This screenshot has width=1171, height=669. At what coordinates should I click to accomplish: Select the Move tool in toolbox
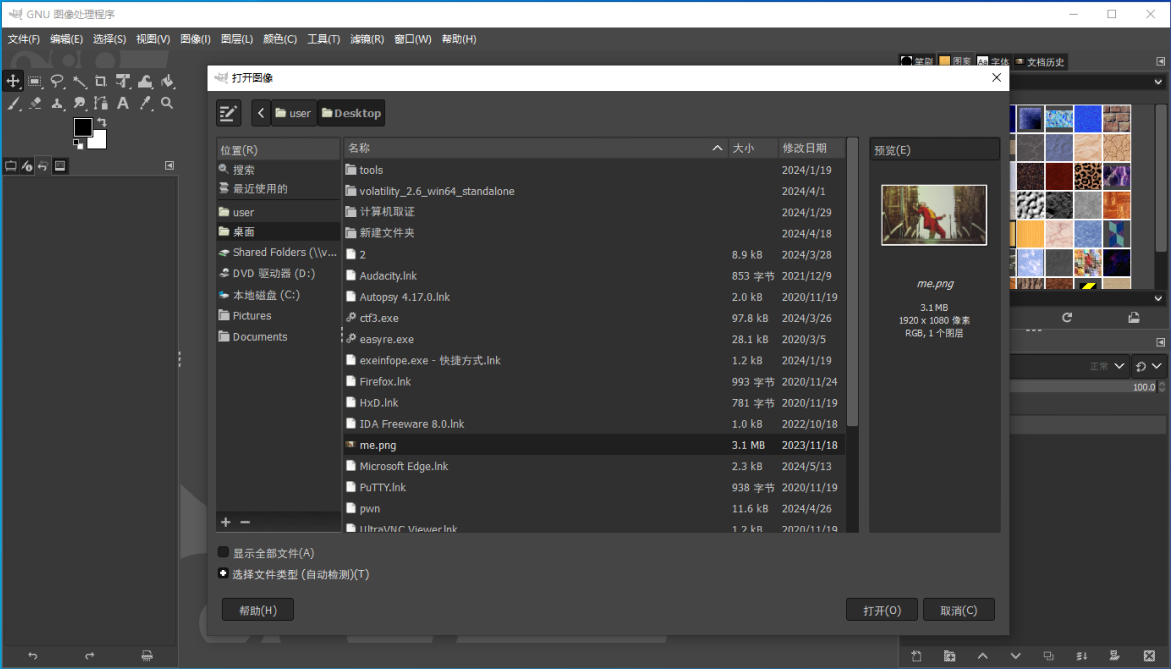[x=13, y=81]
